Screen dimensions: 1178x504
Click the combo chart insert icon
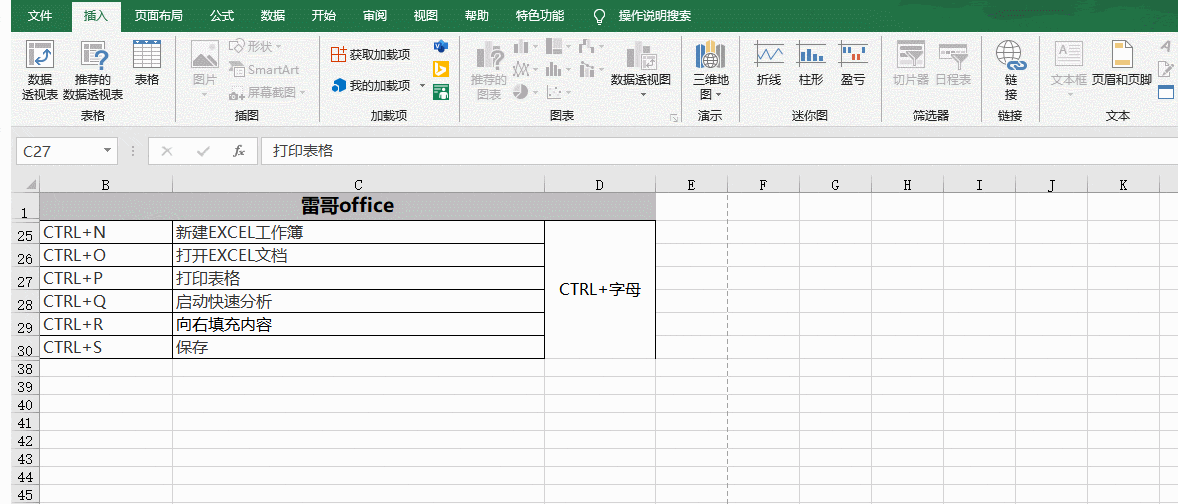(x=587, y=70)
